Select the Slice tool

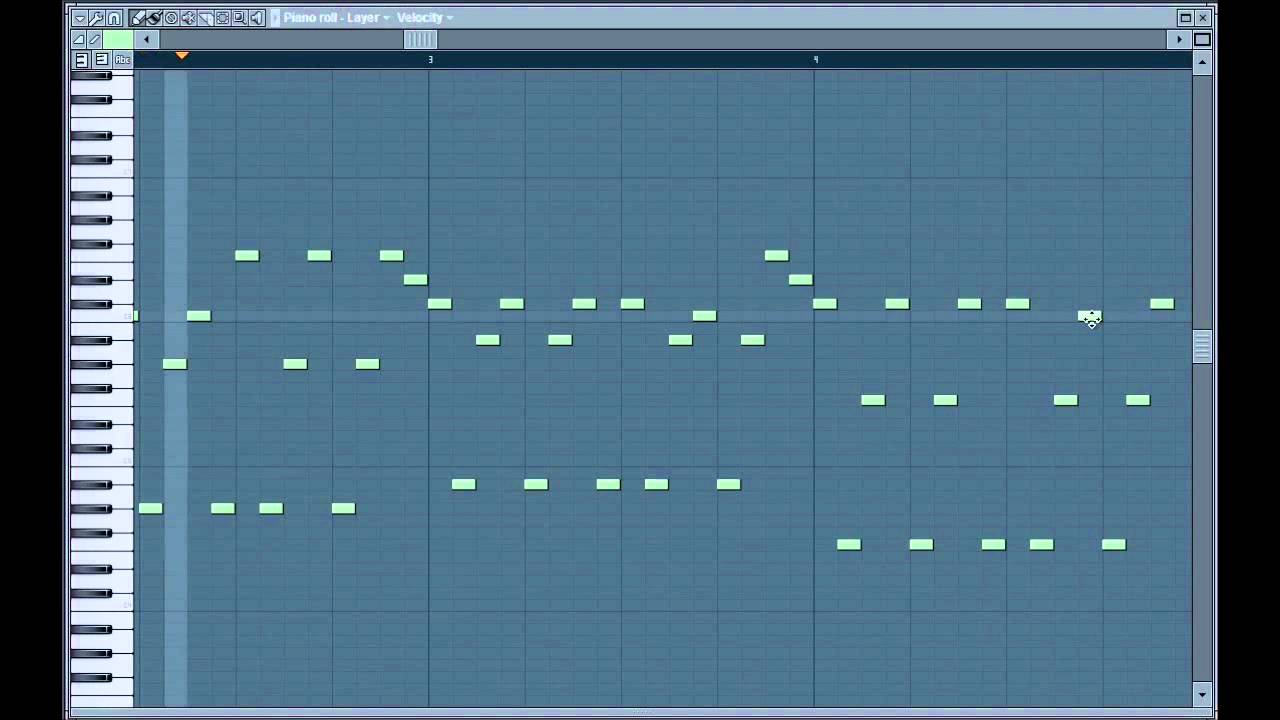(x=205, y=18)
